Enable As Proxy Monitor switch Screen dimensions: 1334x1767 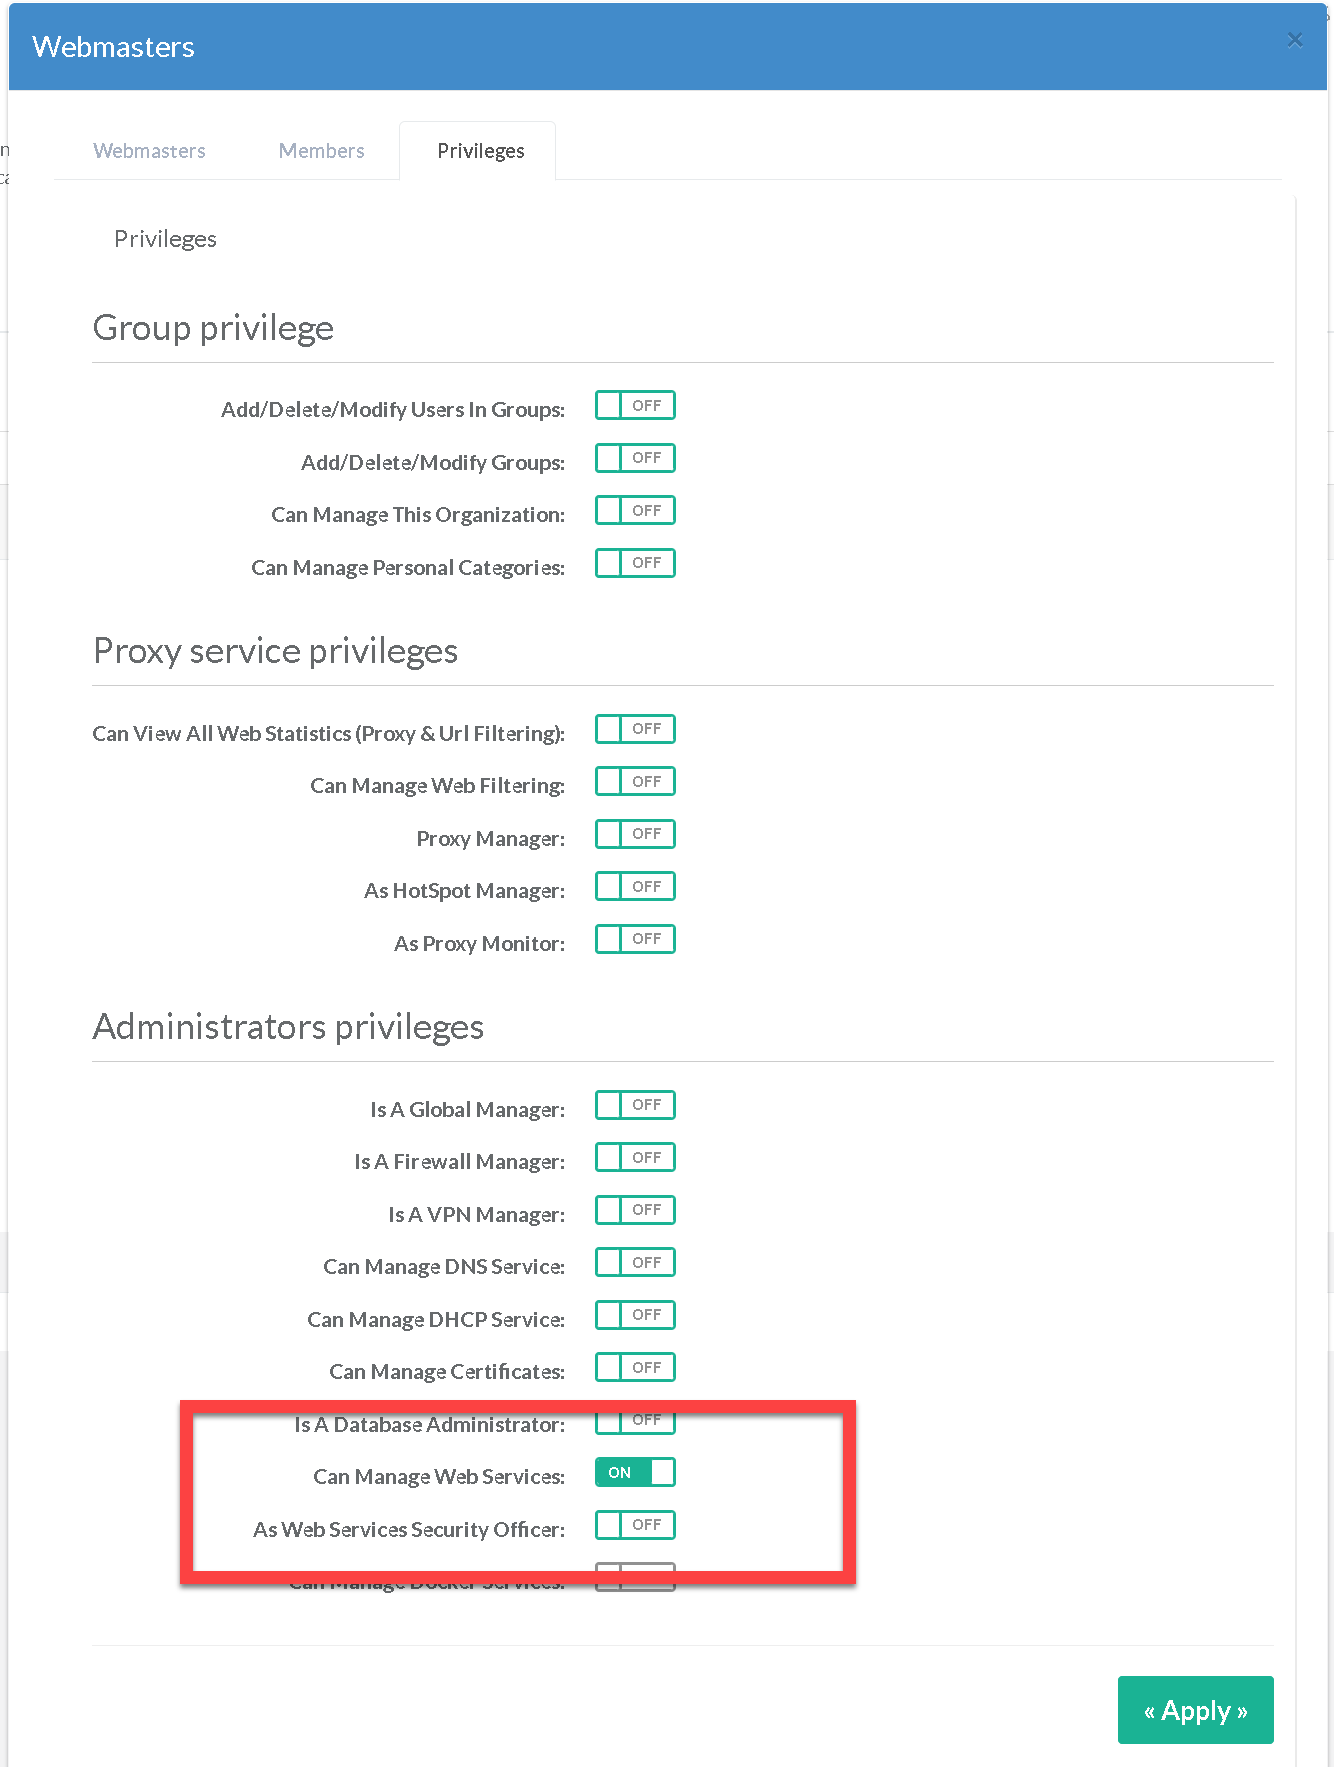pyautogui.click(x=635, y=939)
